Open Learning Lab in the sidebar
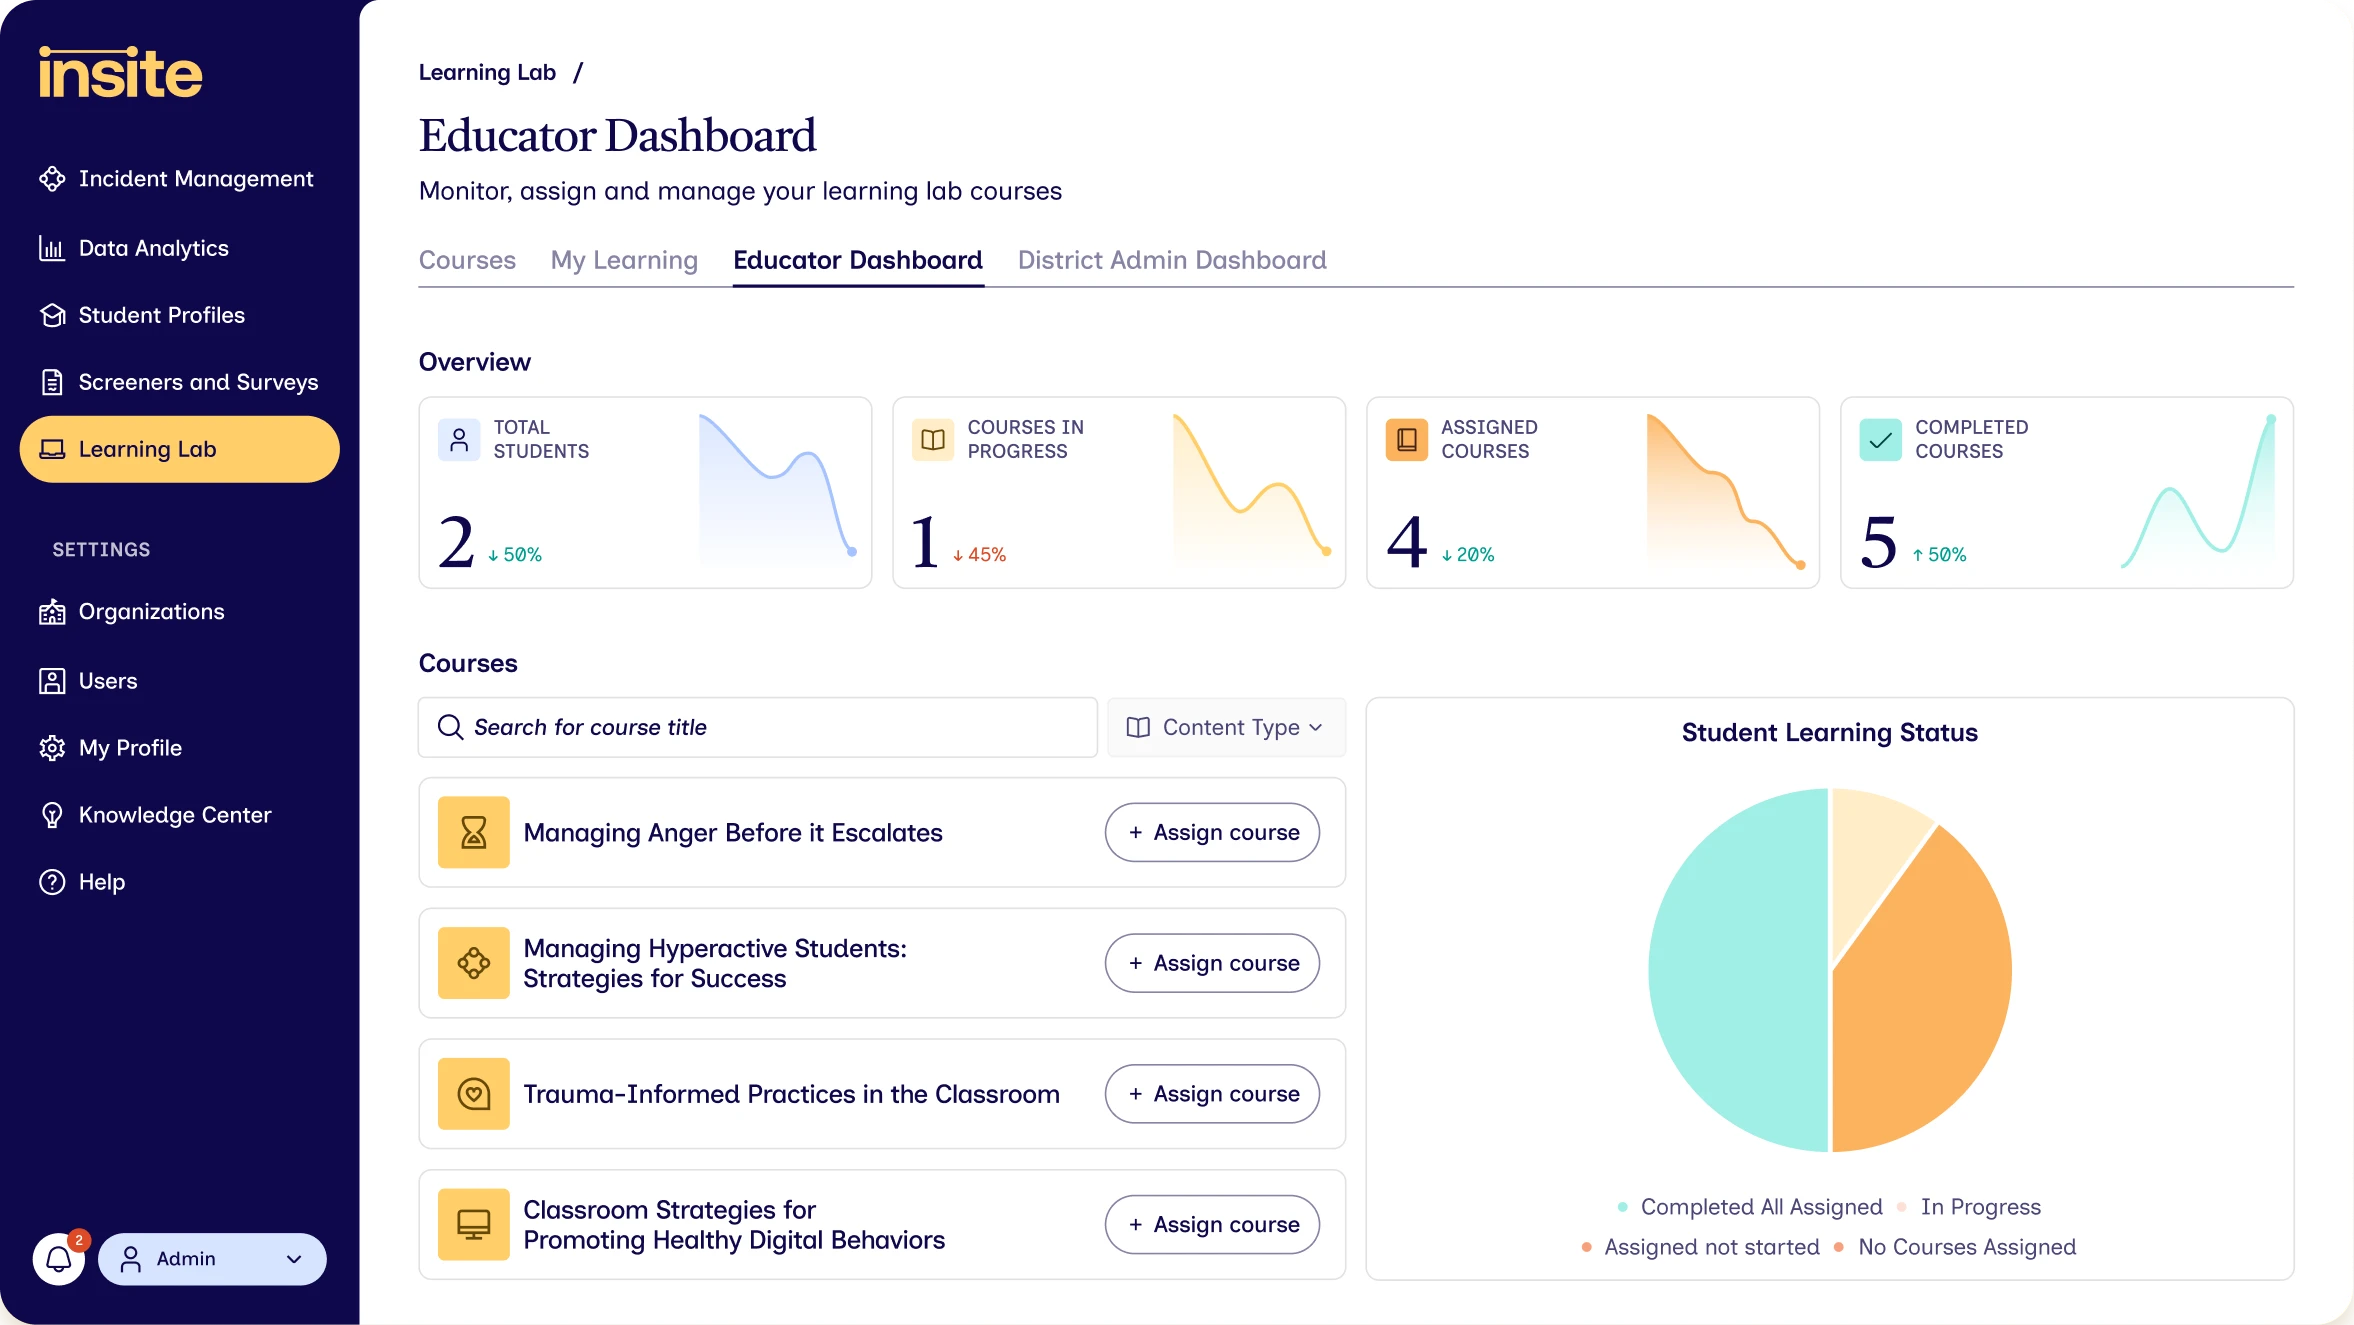Screen dimensions: 2354x1325 click(x=180, y=449)
